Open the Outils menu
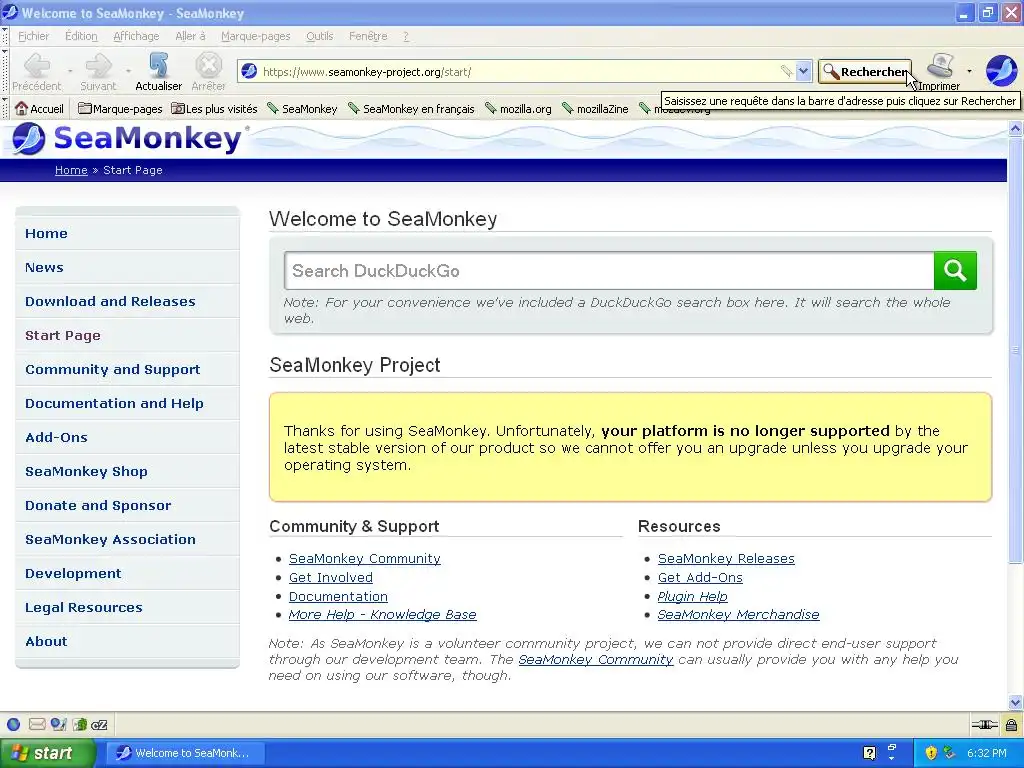The image size is (1024, 768). tap(319, 36)
